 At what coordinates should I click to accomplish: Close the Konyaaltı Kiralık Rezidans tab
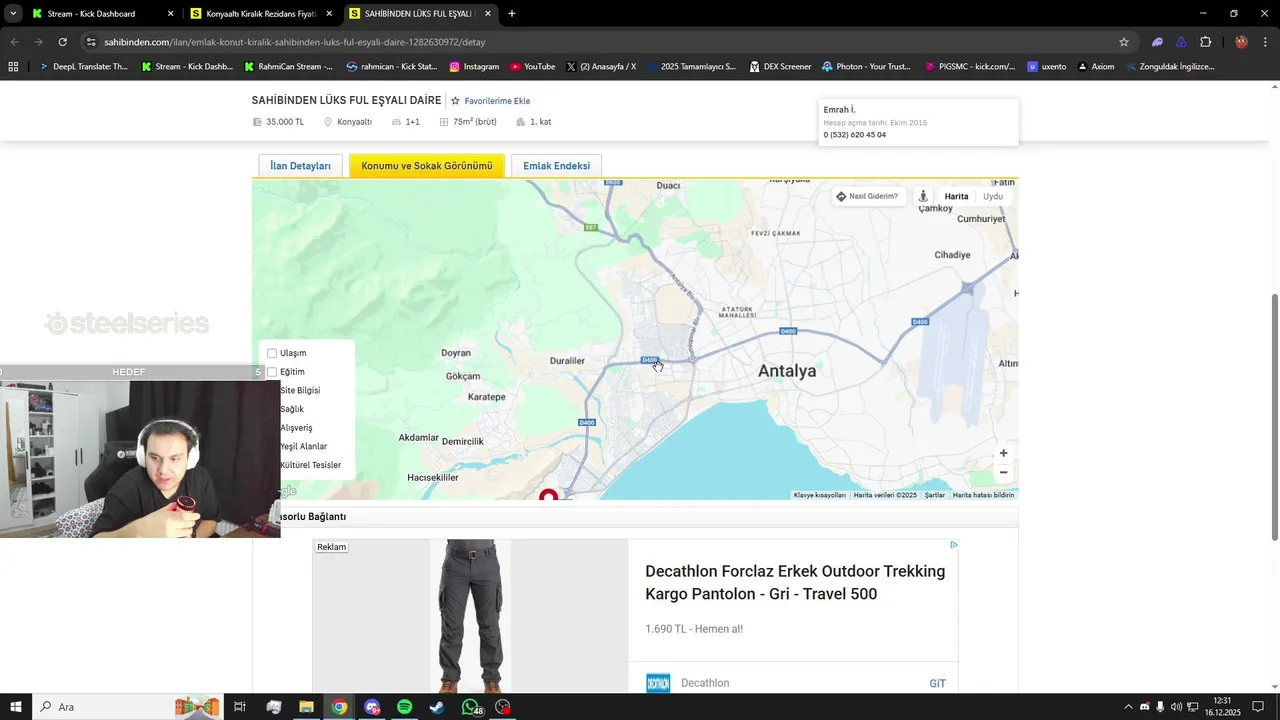tap(329, 14)
